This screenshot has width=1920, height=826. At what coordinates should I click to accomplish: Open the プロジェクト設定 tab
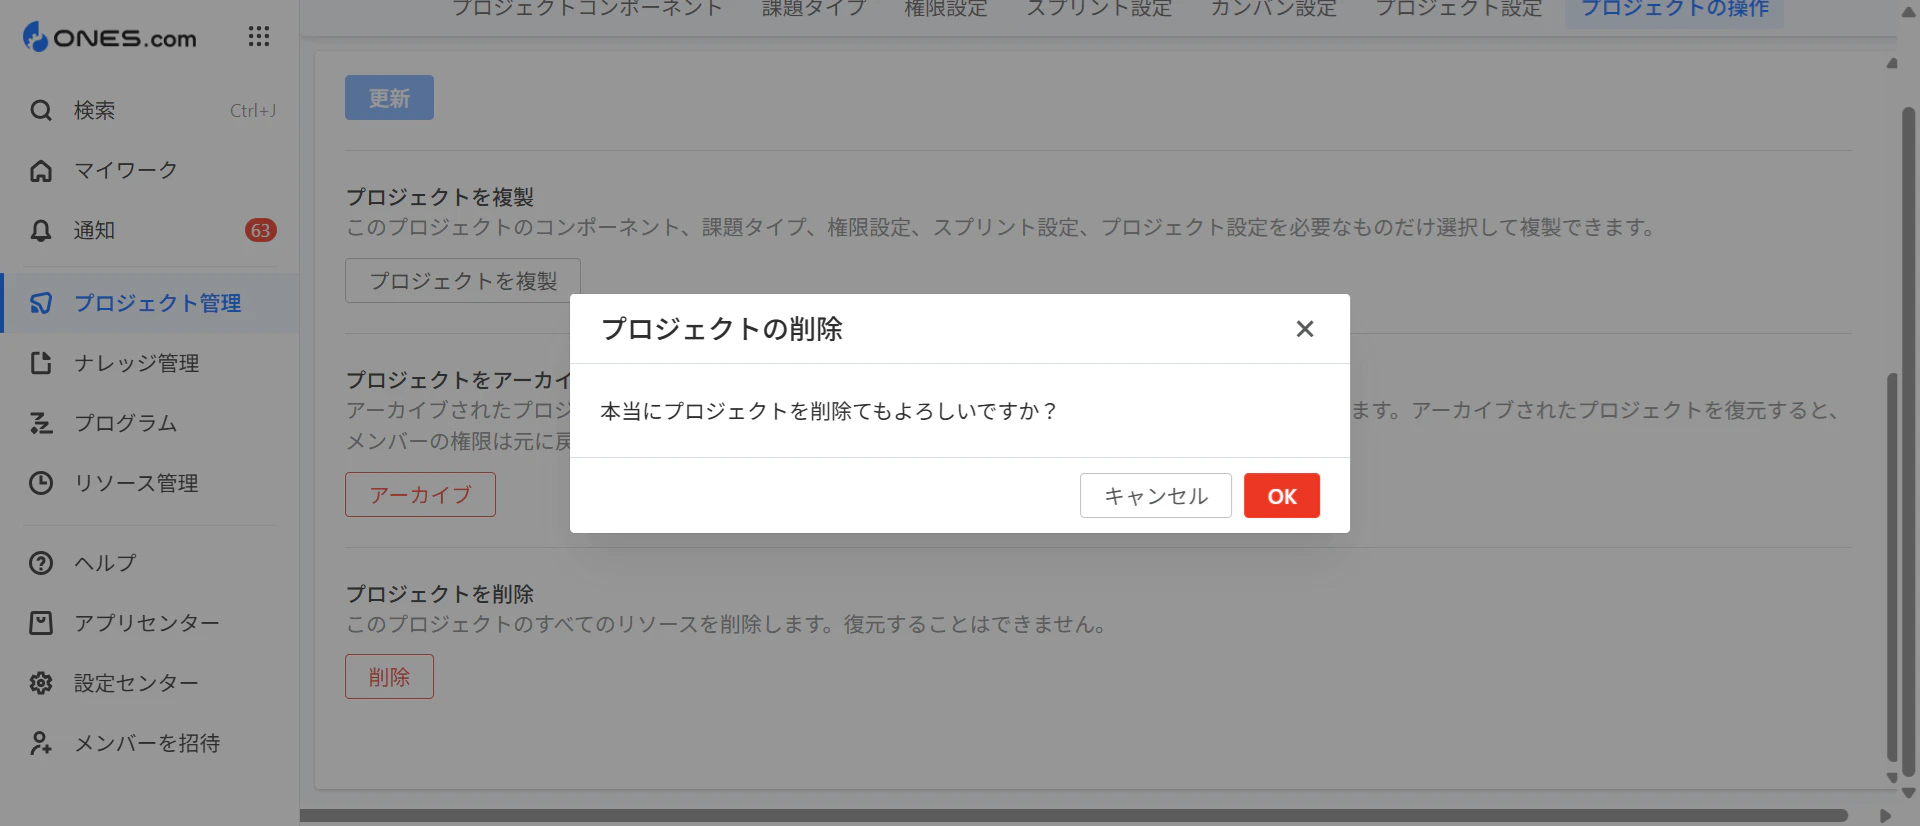tap(1459, 9)
